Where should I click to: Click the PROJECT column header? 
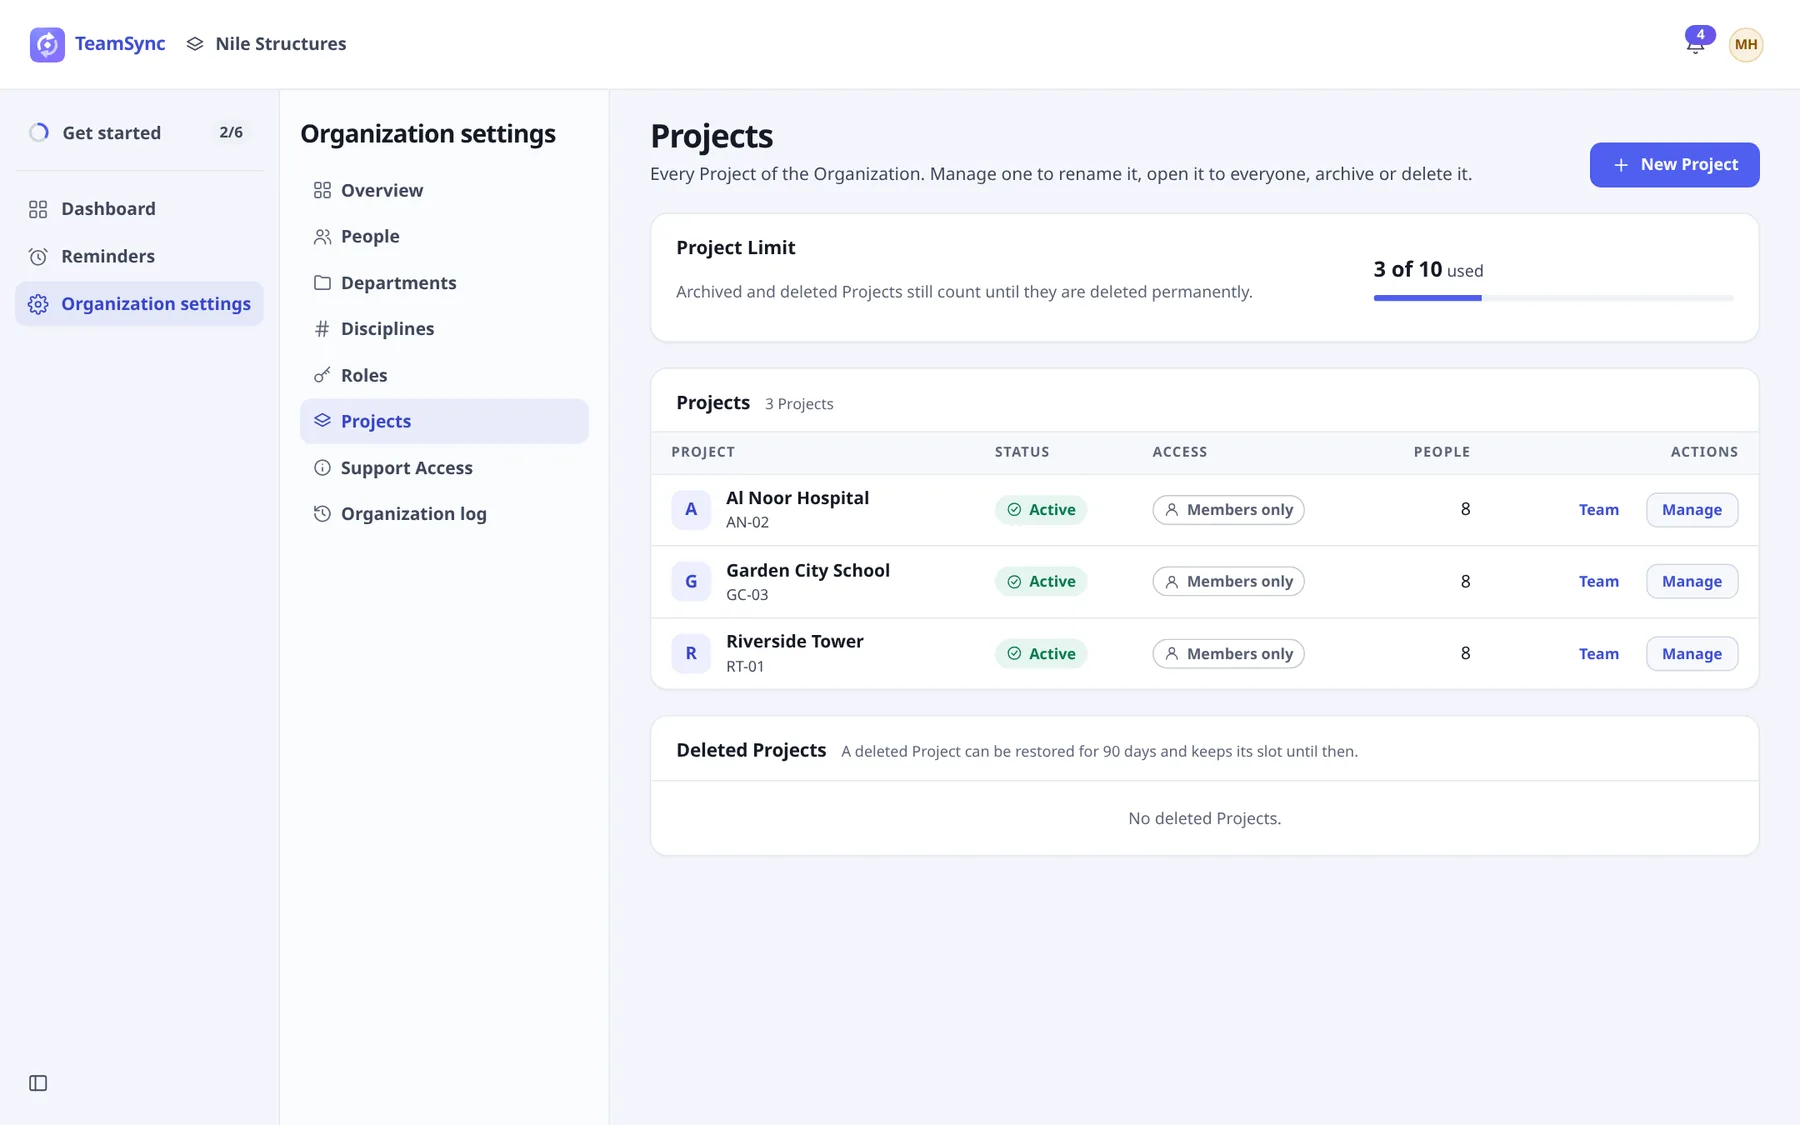[703, 452]
